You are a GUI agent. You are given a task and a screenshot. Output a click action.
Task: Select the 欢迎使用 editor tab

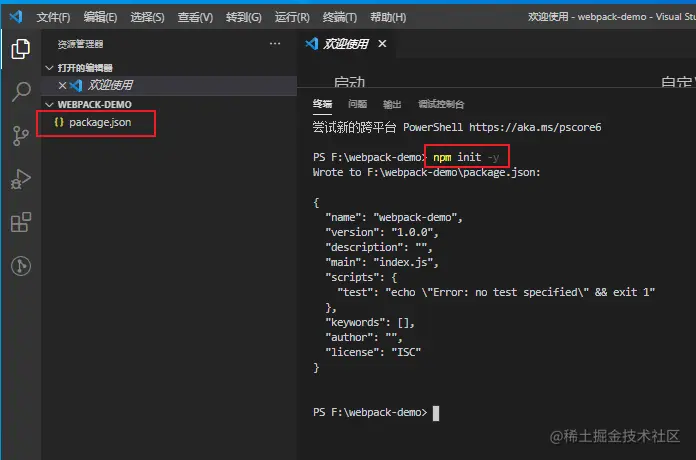coord(345,44)
